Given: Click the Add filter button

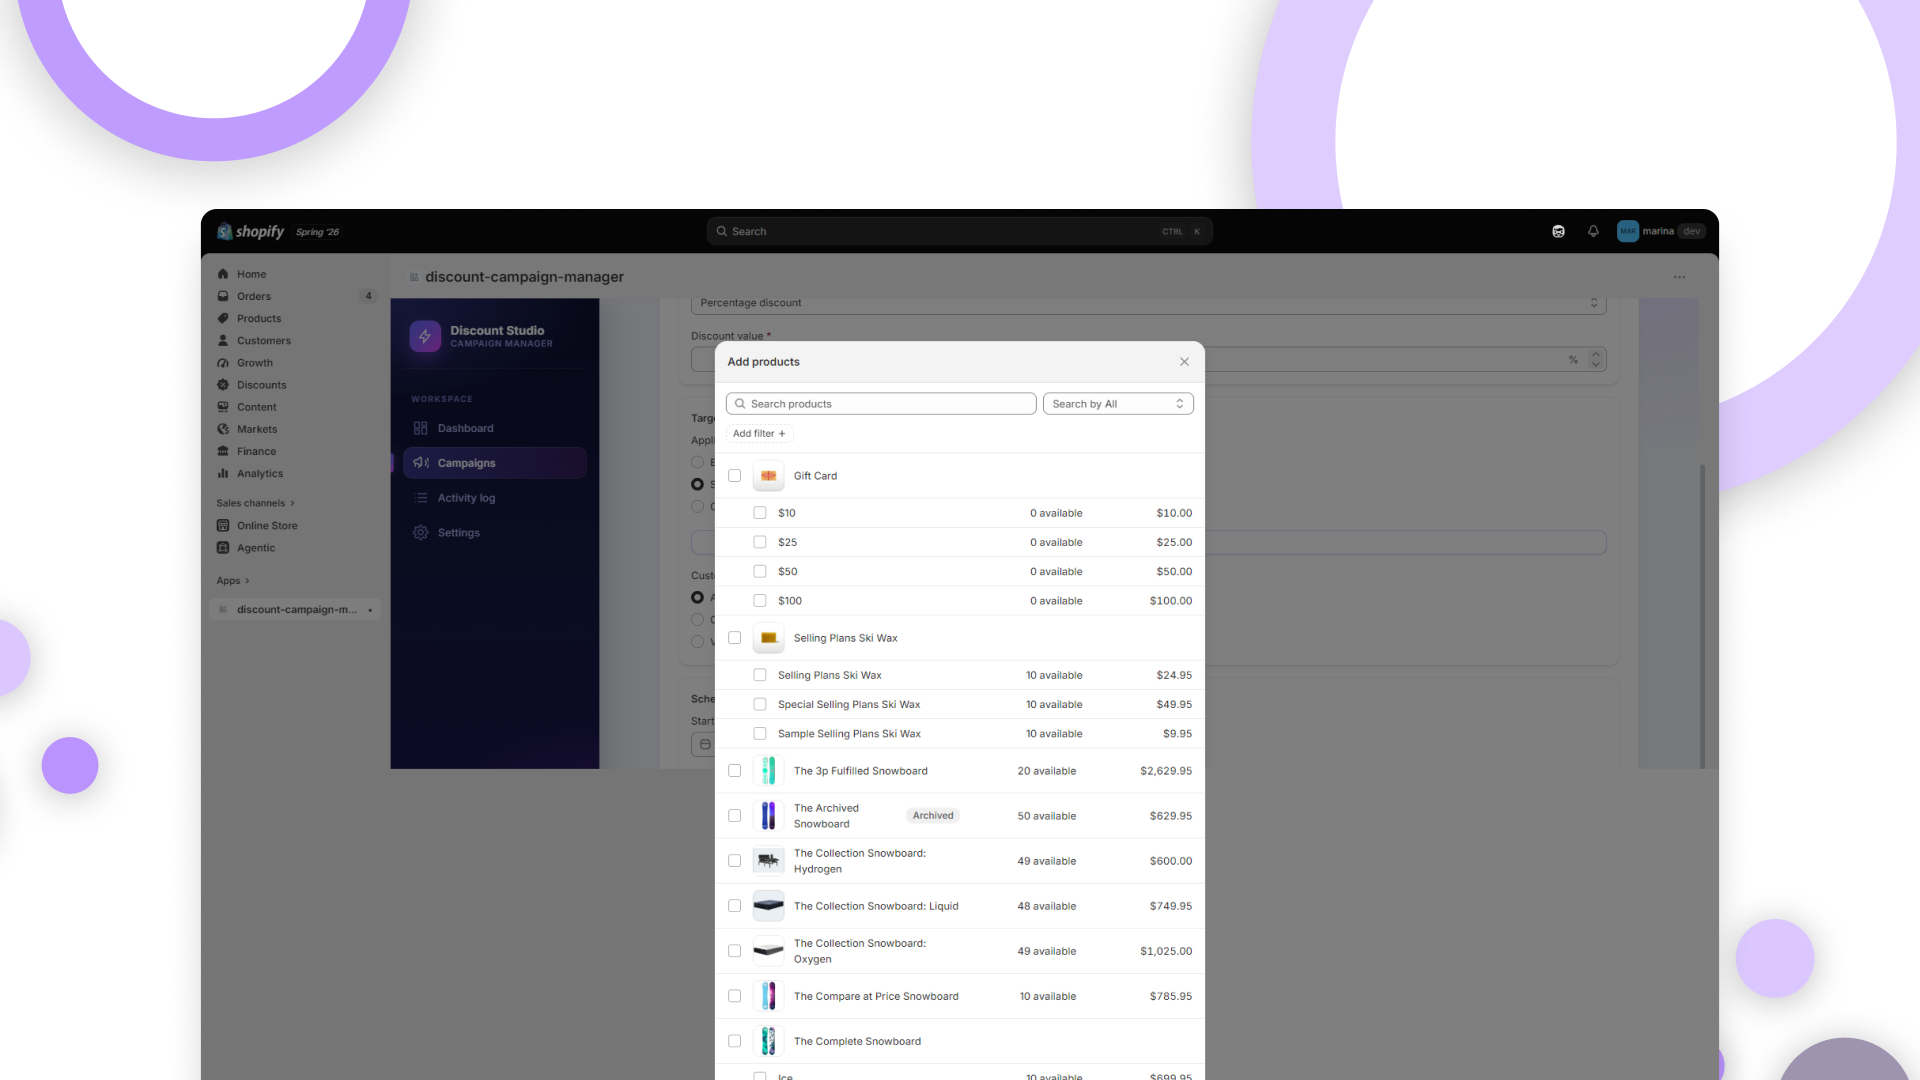Looking at the screenshot, I should [760, 434].
